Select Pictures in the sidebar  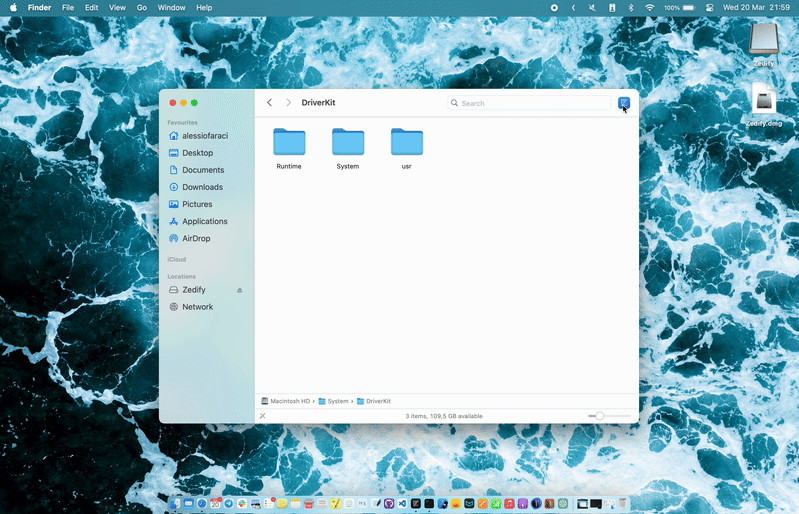pyautogui.click(x=199, y=204)
